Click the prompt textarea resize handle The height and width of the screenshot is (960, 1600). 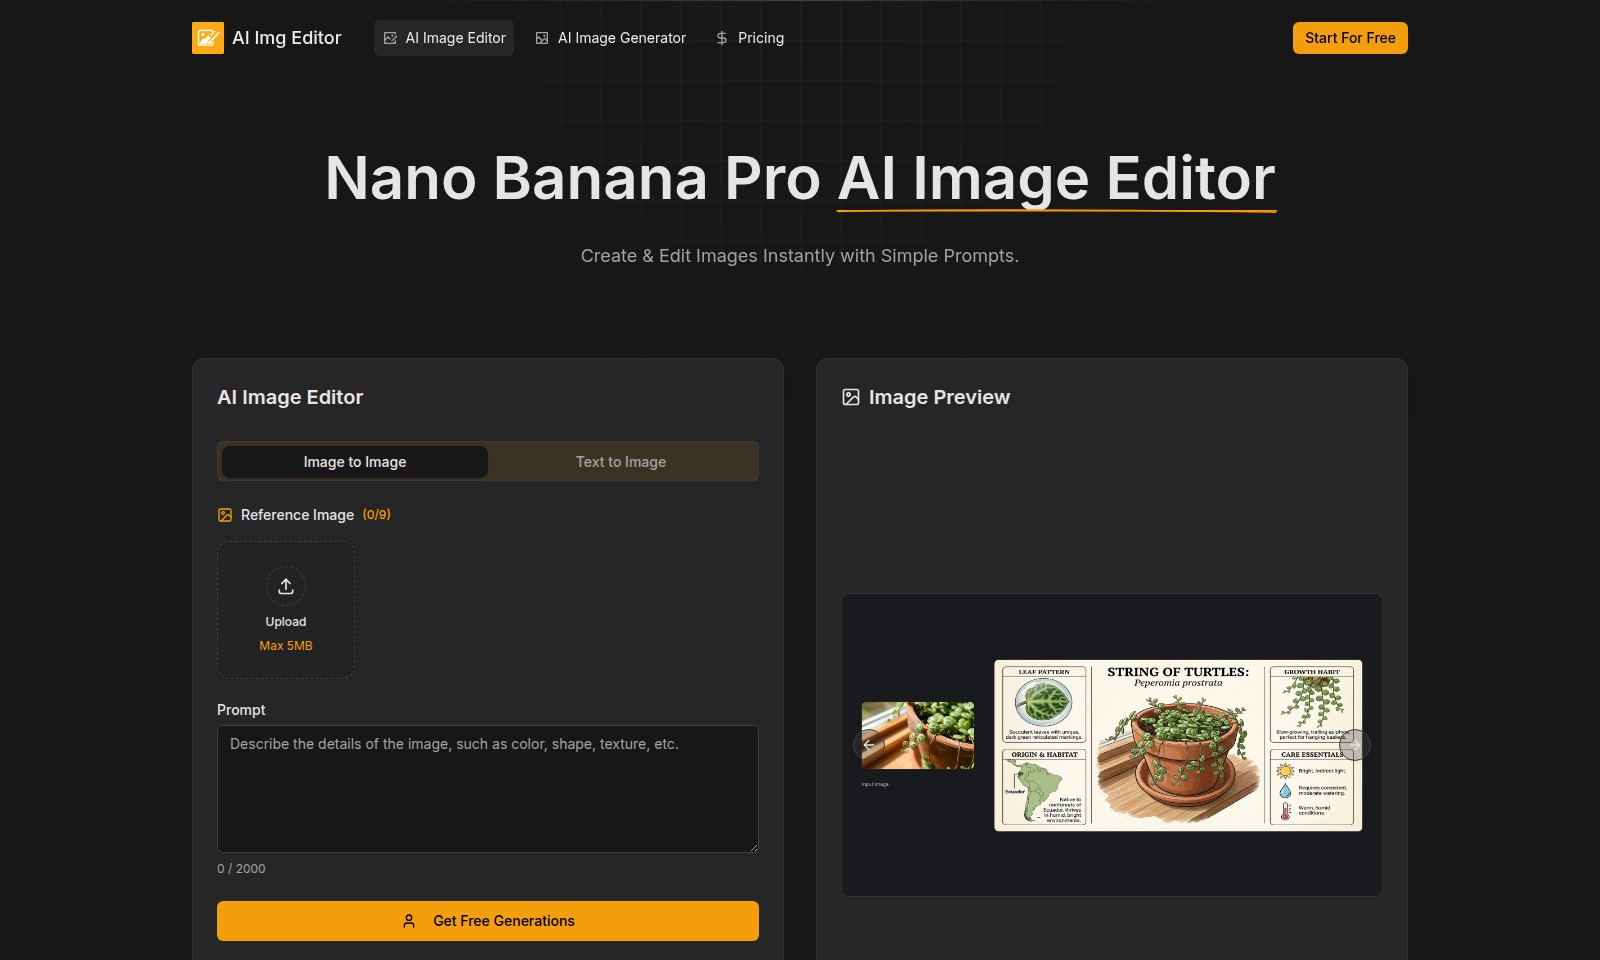point(753,847)
